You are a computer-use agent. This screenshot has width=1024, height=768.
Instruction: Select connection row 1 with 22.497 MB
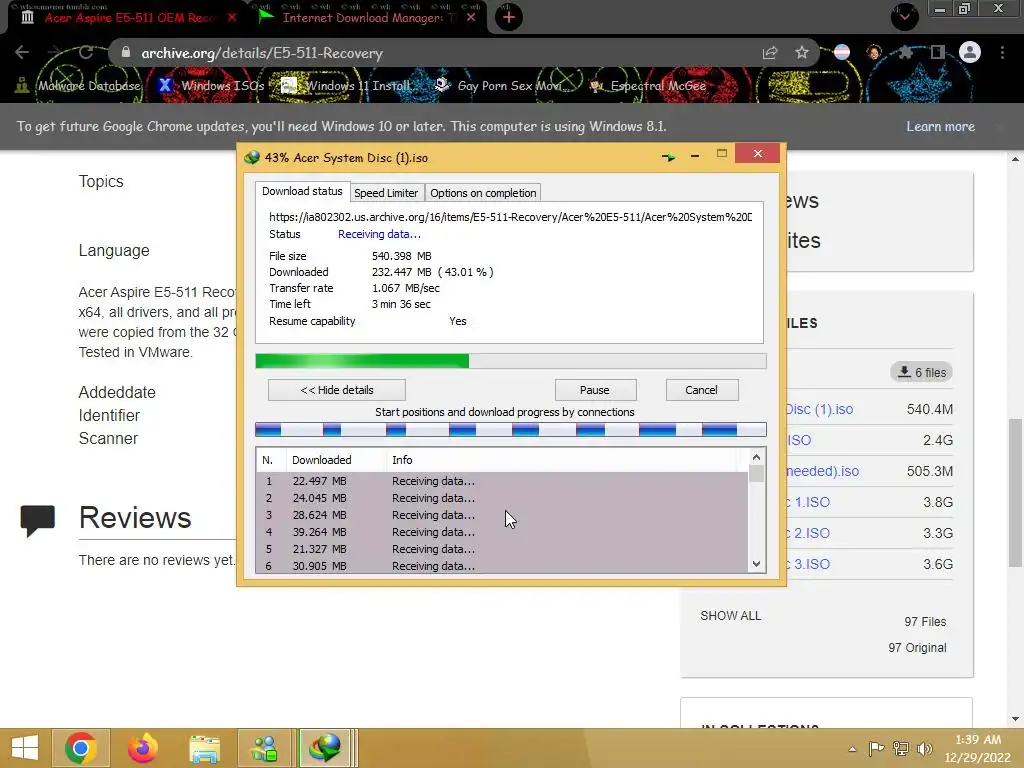point(502,481)
